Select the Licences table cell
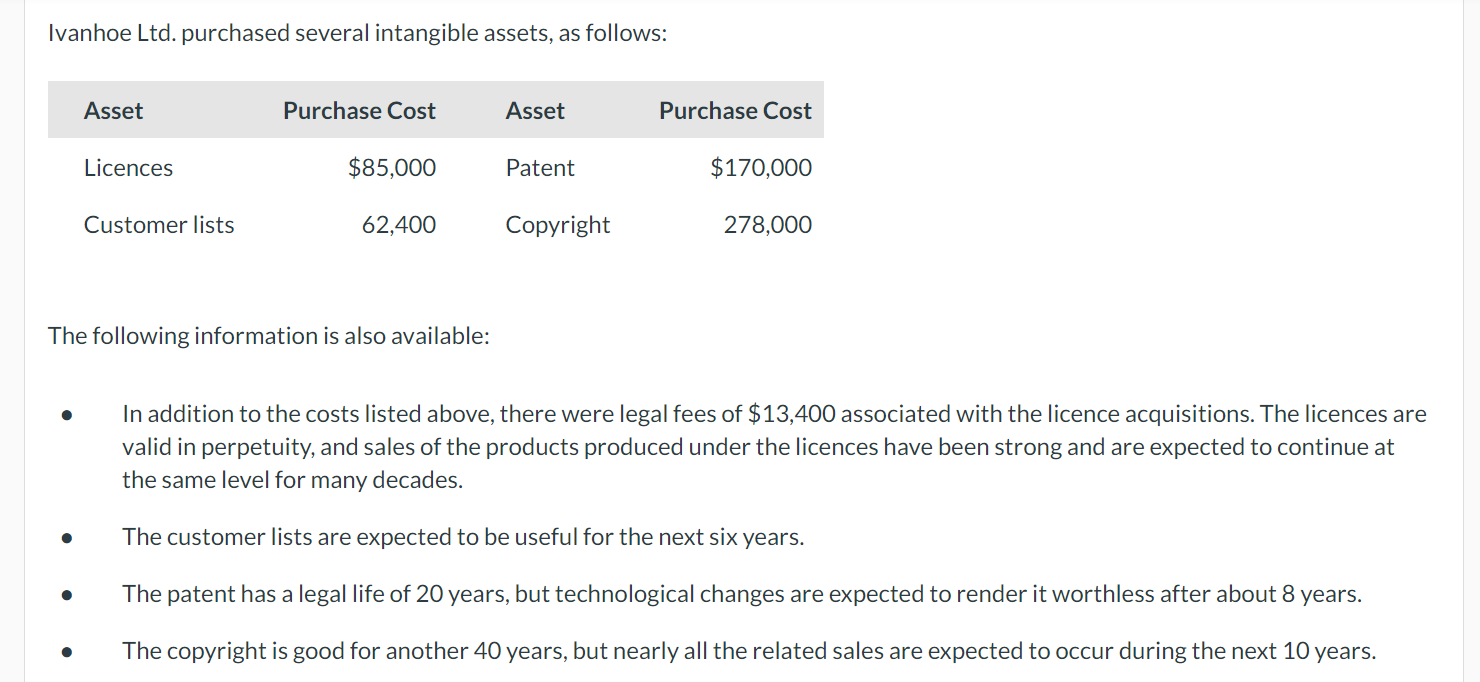Viewport: 1480px width, 682px height. [x=128, y=168]
